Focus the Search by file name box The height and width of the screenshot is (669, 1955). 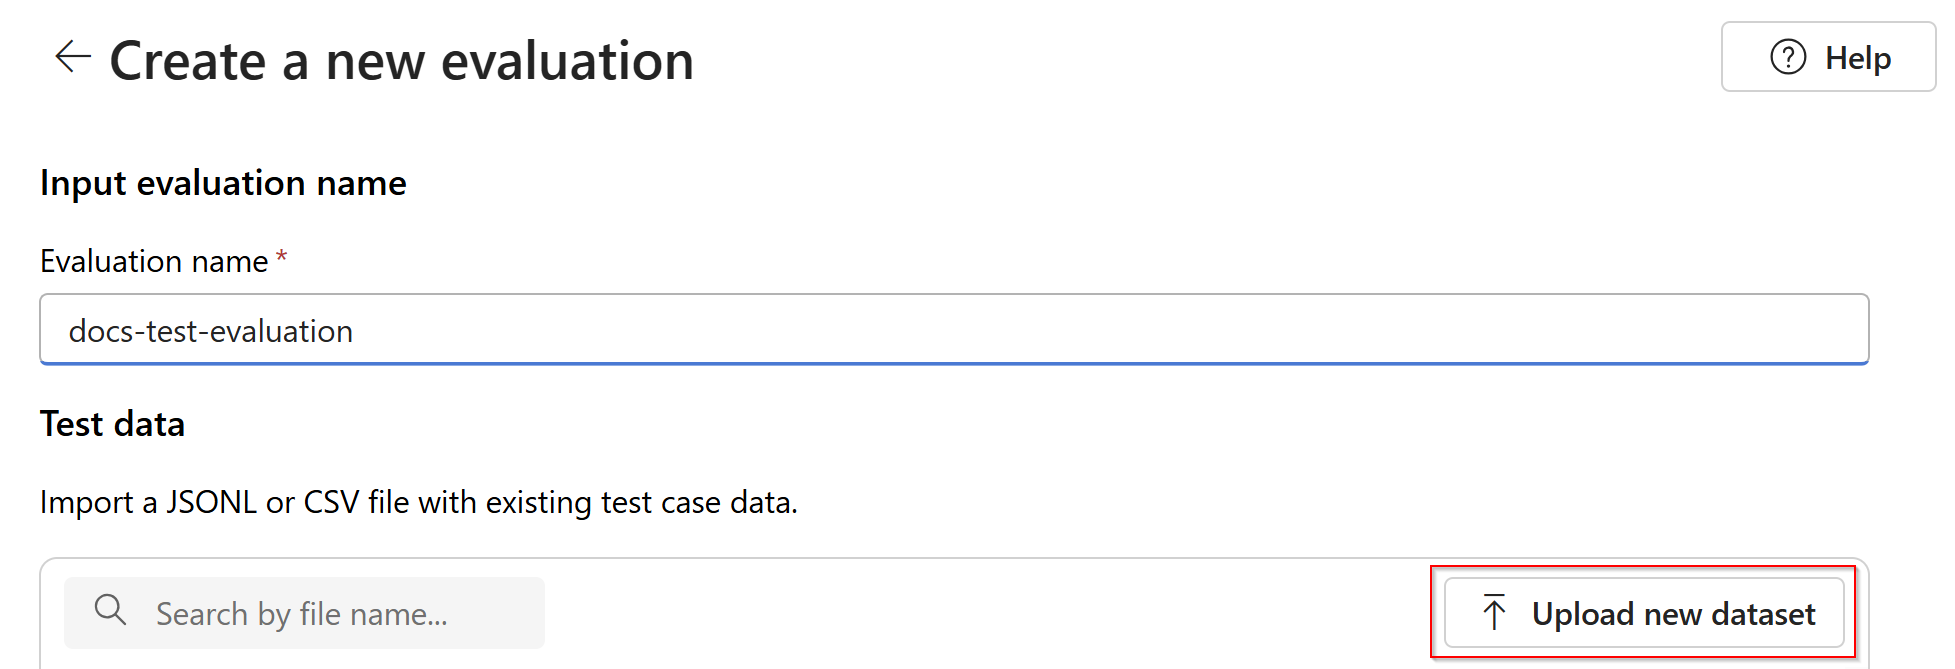pos(304,613)
